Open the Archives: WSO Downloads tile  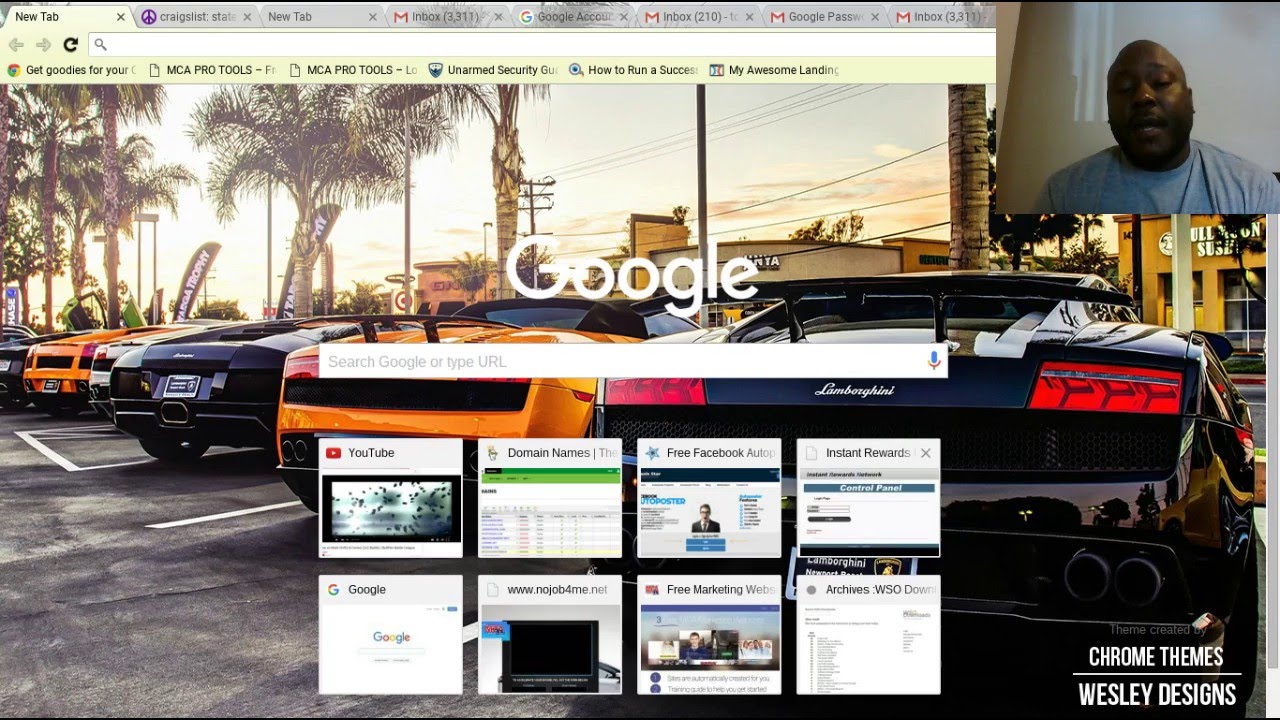(x=868, y=635)
